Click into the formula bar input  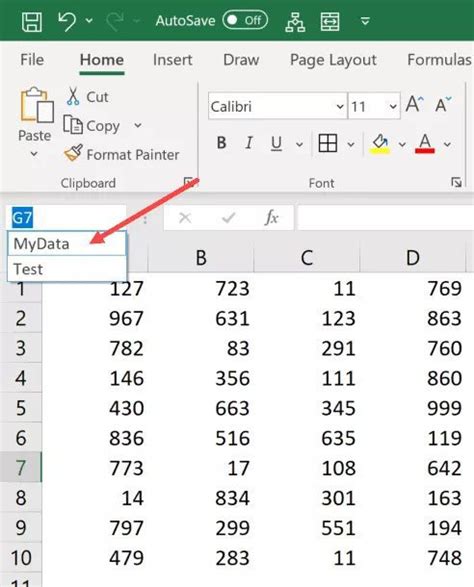pyautogui.click(x=386, y=218)
